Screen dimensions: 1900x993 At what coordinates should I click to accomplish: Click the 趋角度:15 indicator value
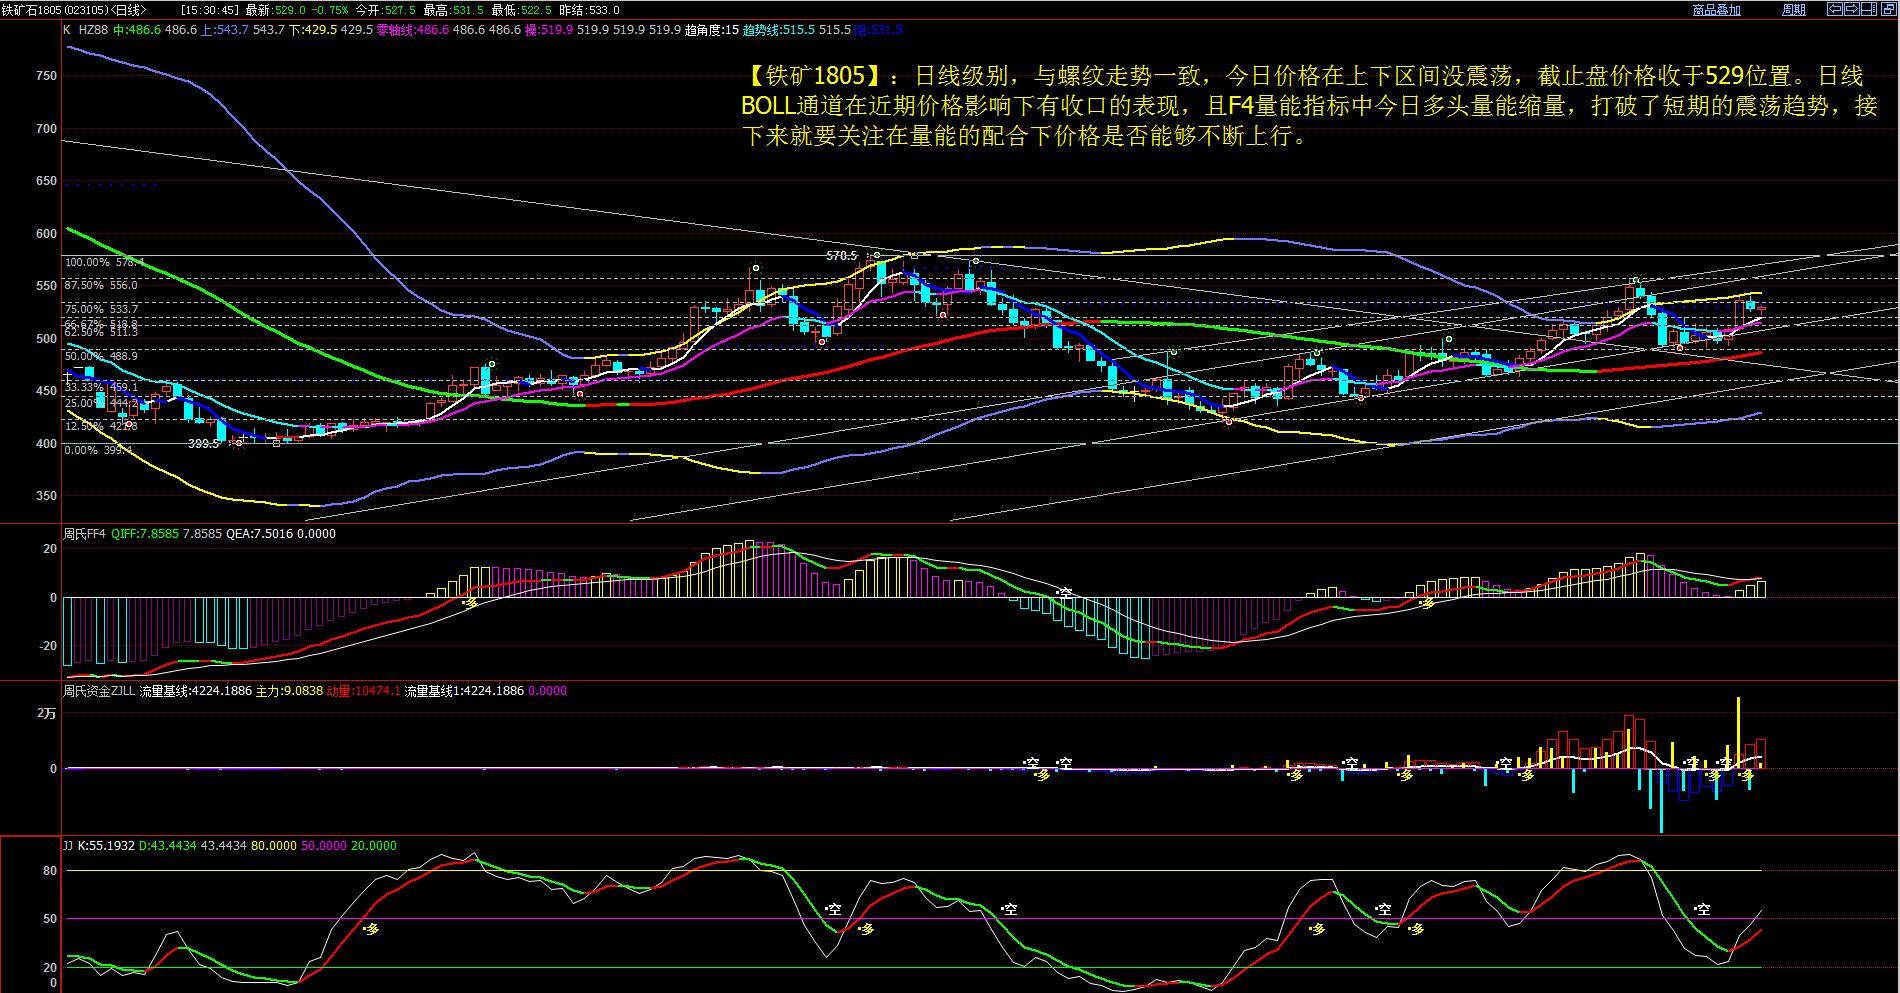[x=712, y=30]
